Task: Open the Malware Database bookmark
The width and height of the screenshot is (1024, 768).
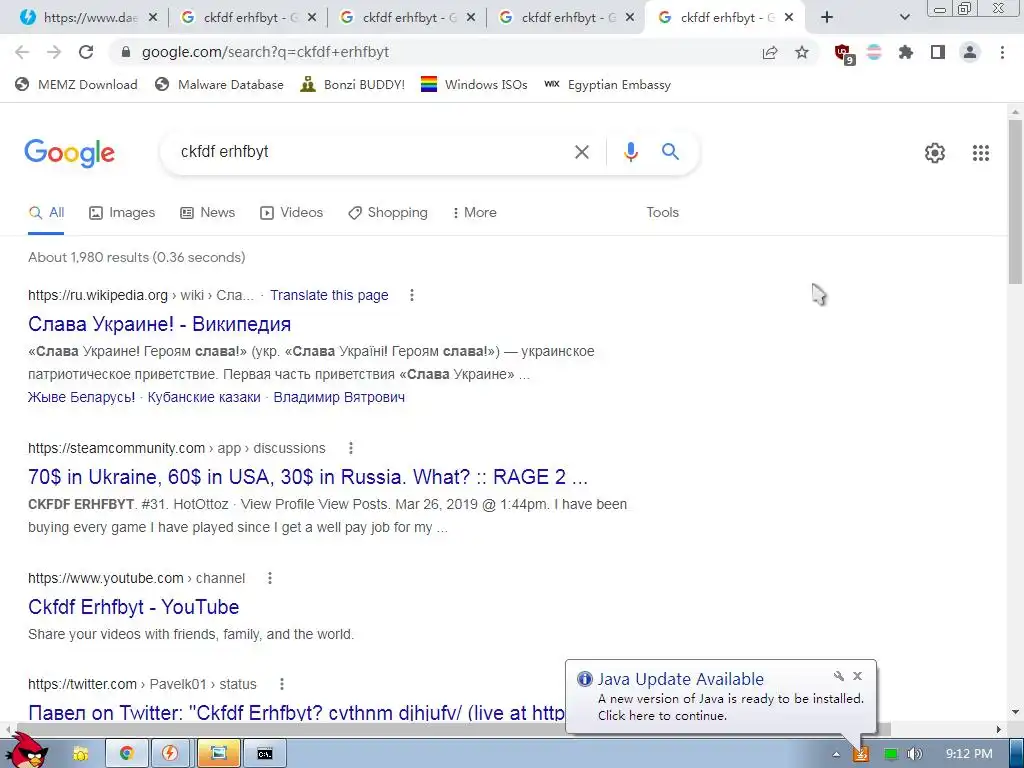Action: coord(219,84)
